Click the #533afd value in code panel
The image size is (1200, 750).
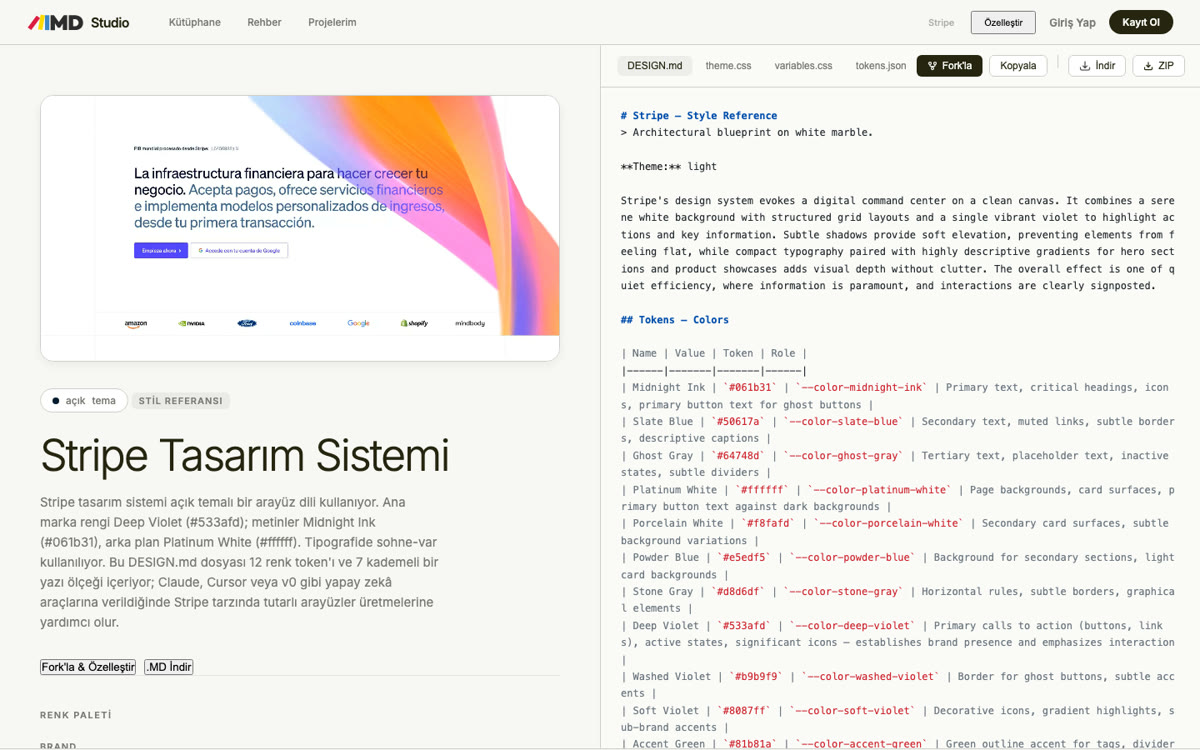pyautogui.click(x=743, y=626)
